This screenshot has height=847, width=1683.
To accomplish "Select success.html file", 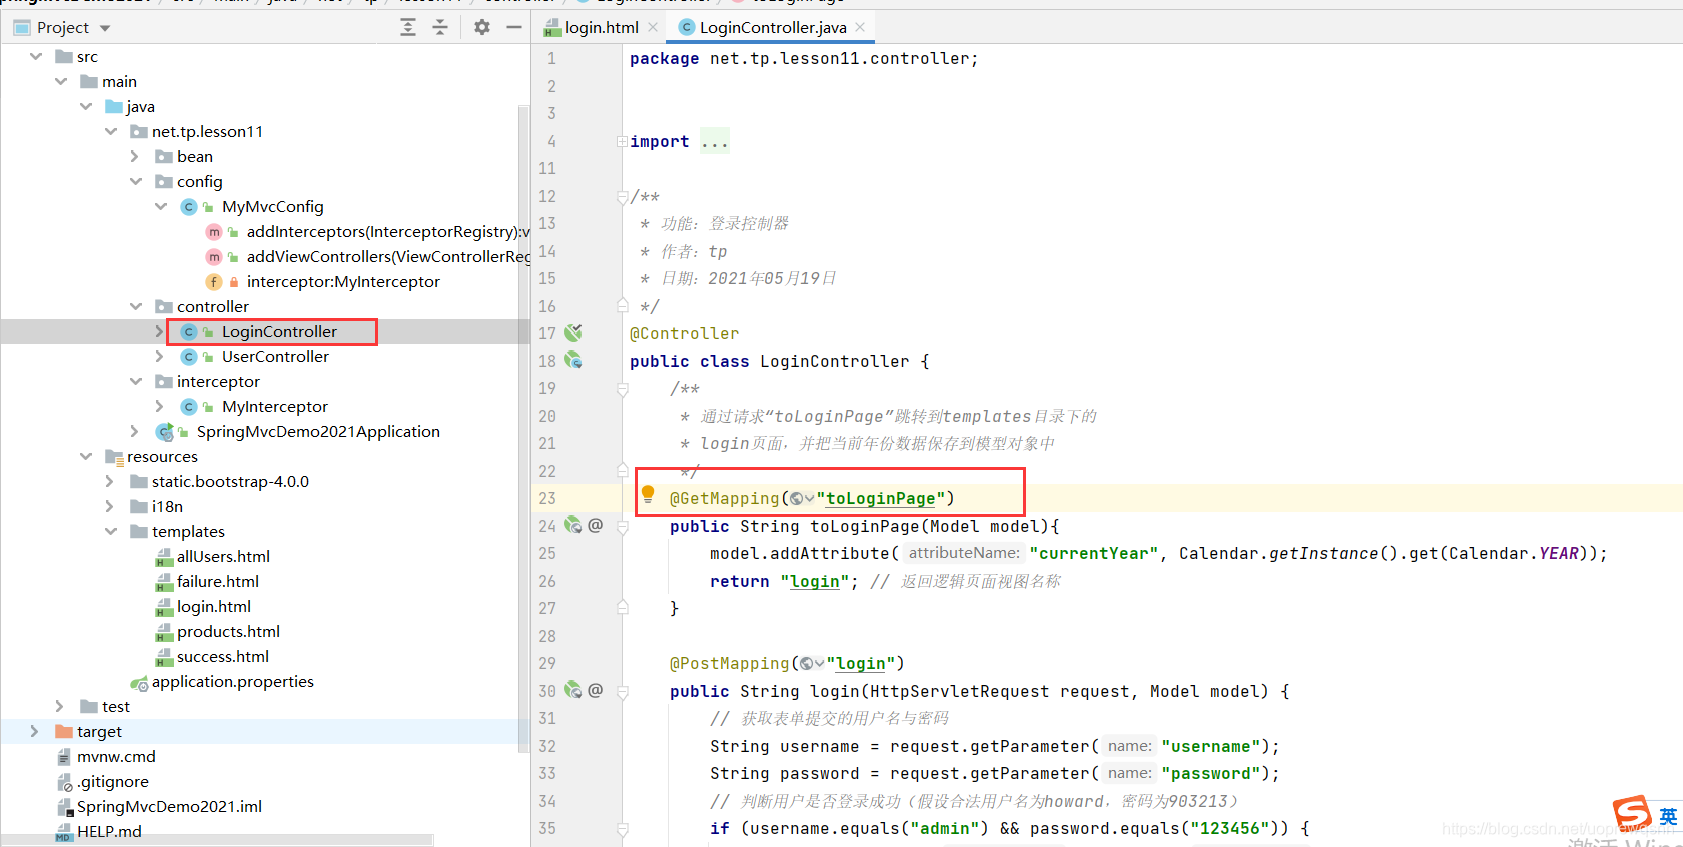I will [222, 657].
